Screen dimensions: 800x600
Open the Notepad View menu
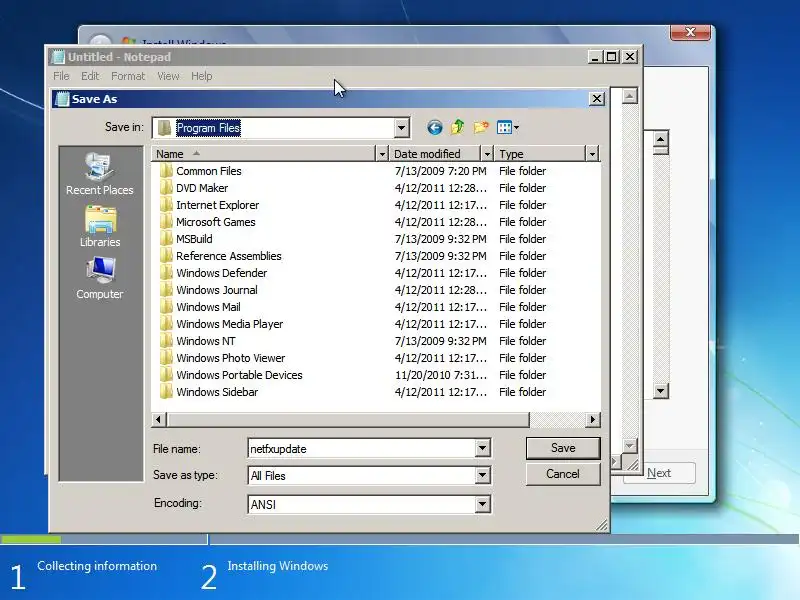[168, 76]
